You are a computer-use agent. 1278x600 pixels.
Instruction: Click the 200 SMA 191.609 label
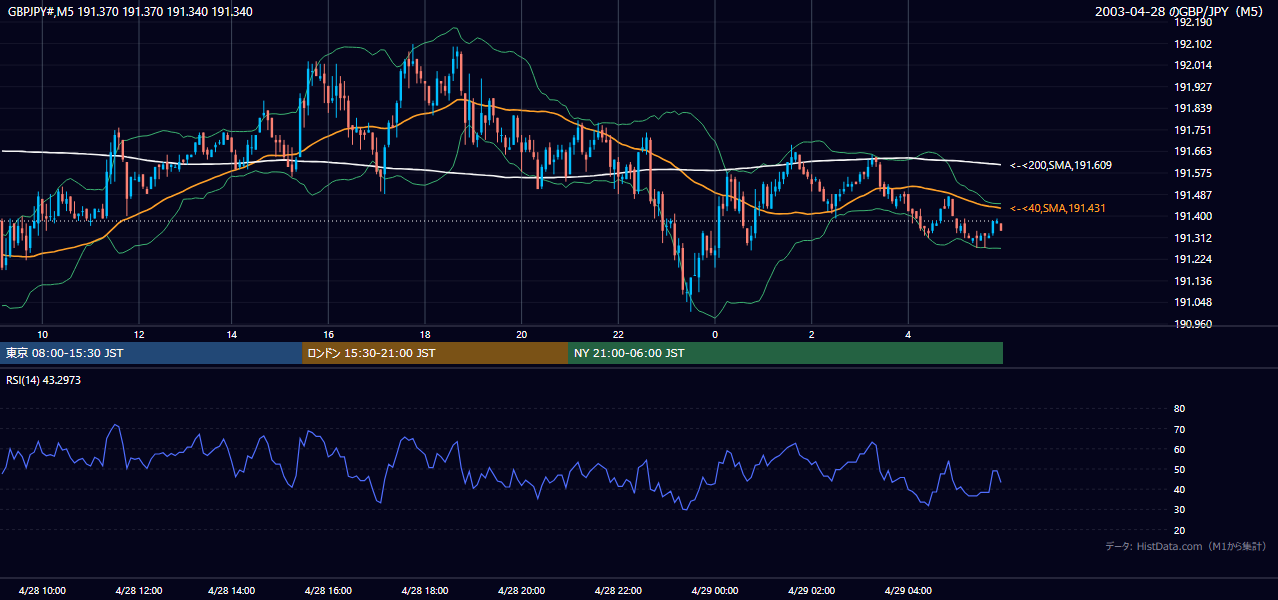click(x=1061, y=165)
